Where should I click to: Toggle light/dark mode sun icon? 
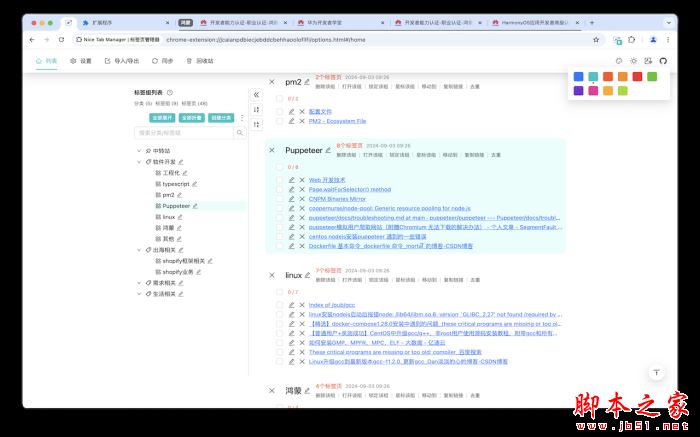pos(633,61)
